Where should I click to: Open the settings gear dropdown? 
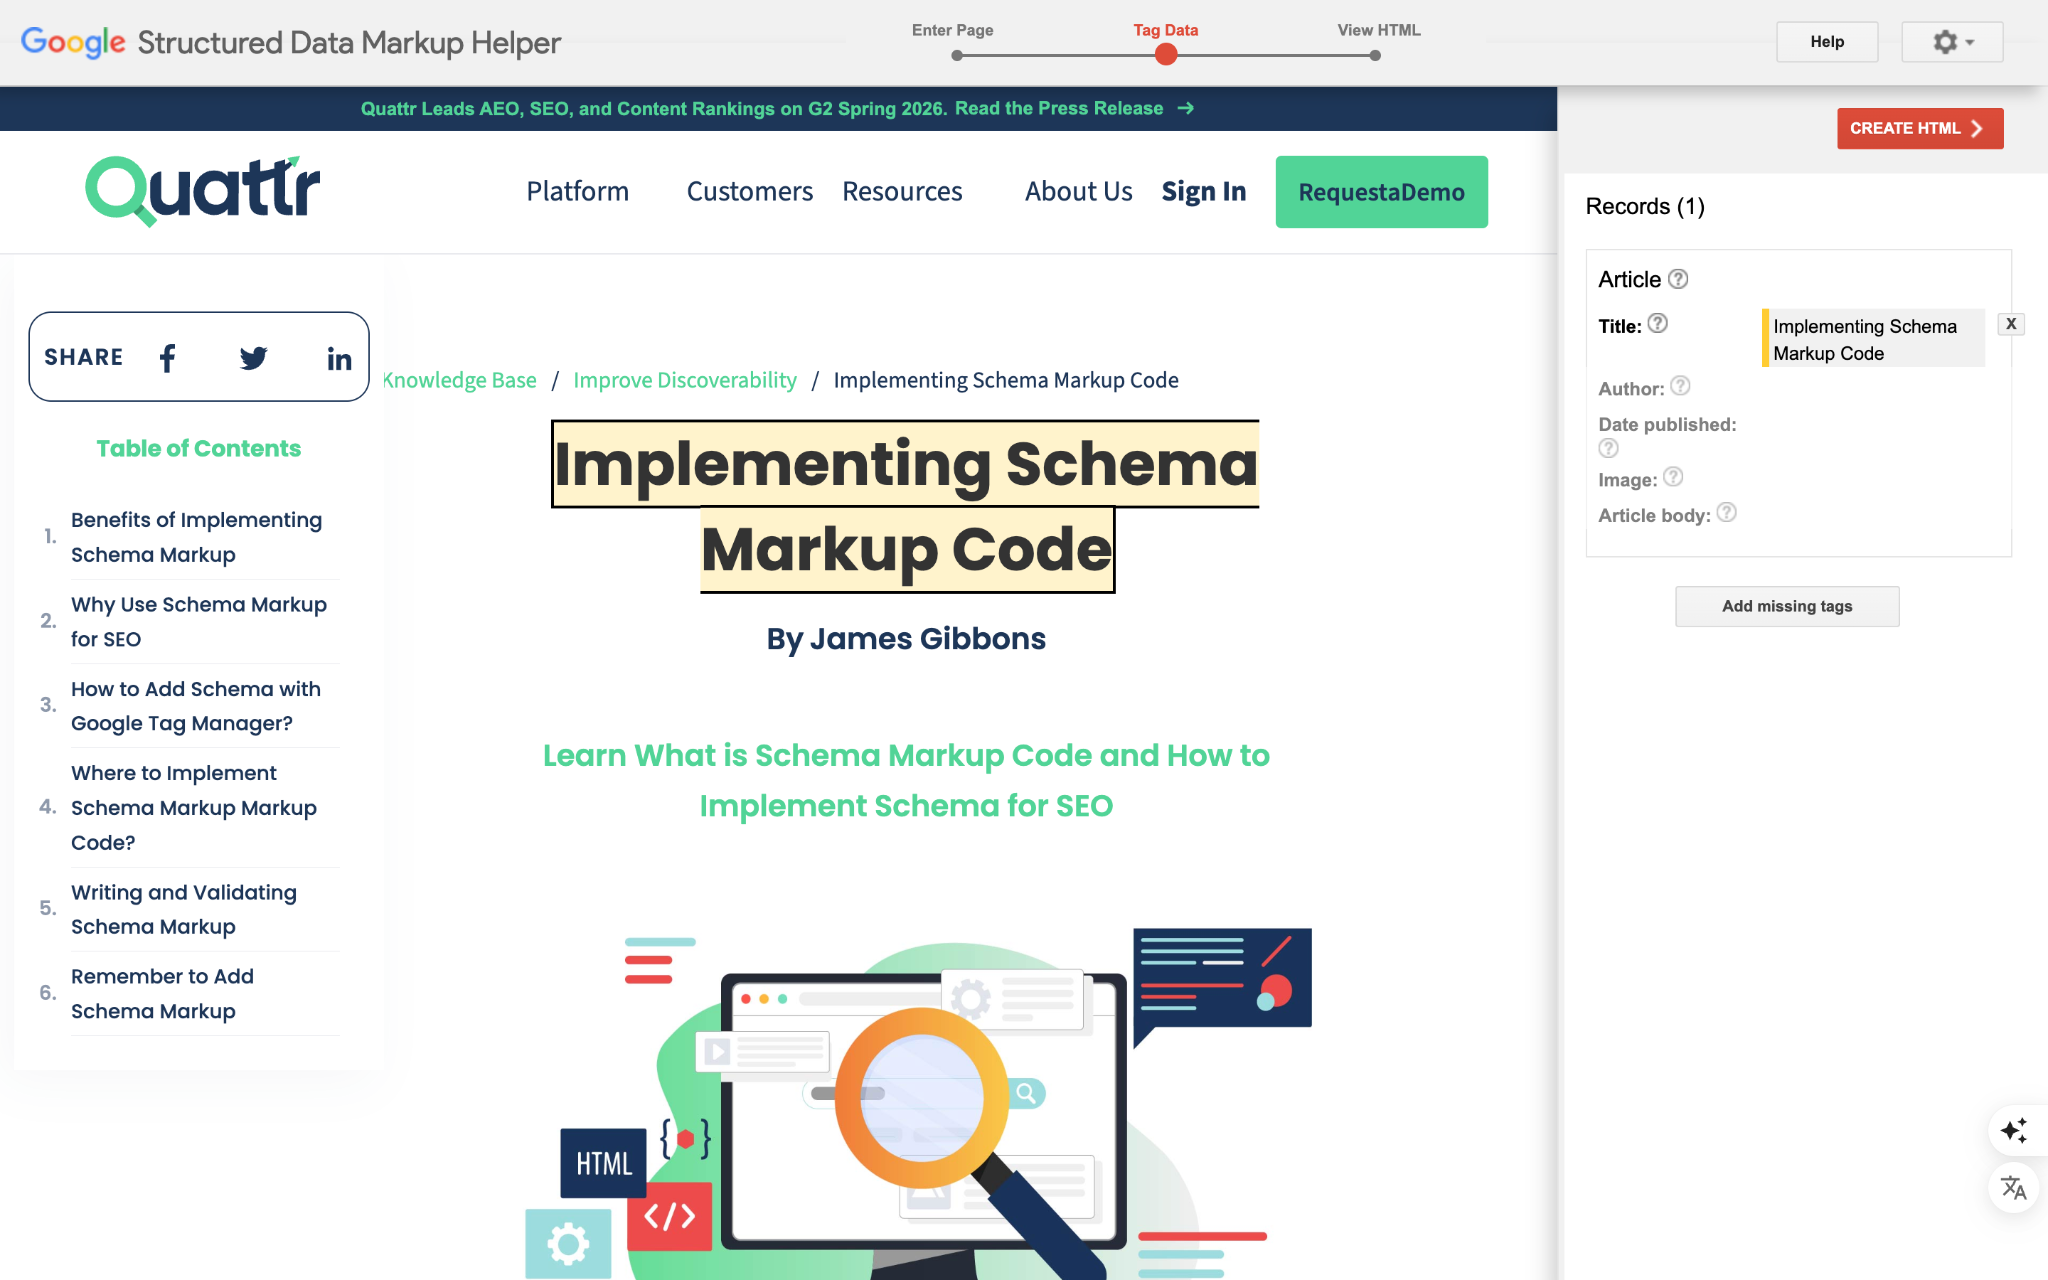1951,42
